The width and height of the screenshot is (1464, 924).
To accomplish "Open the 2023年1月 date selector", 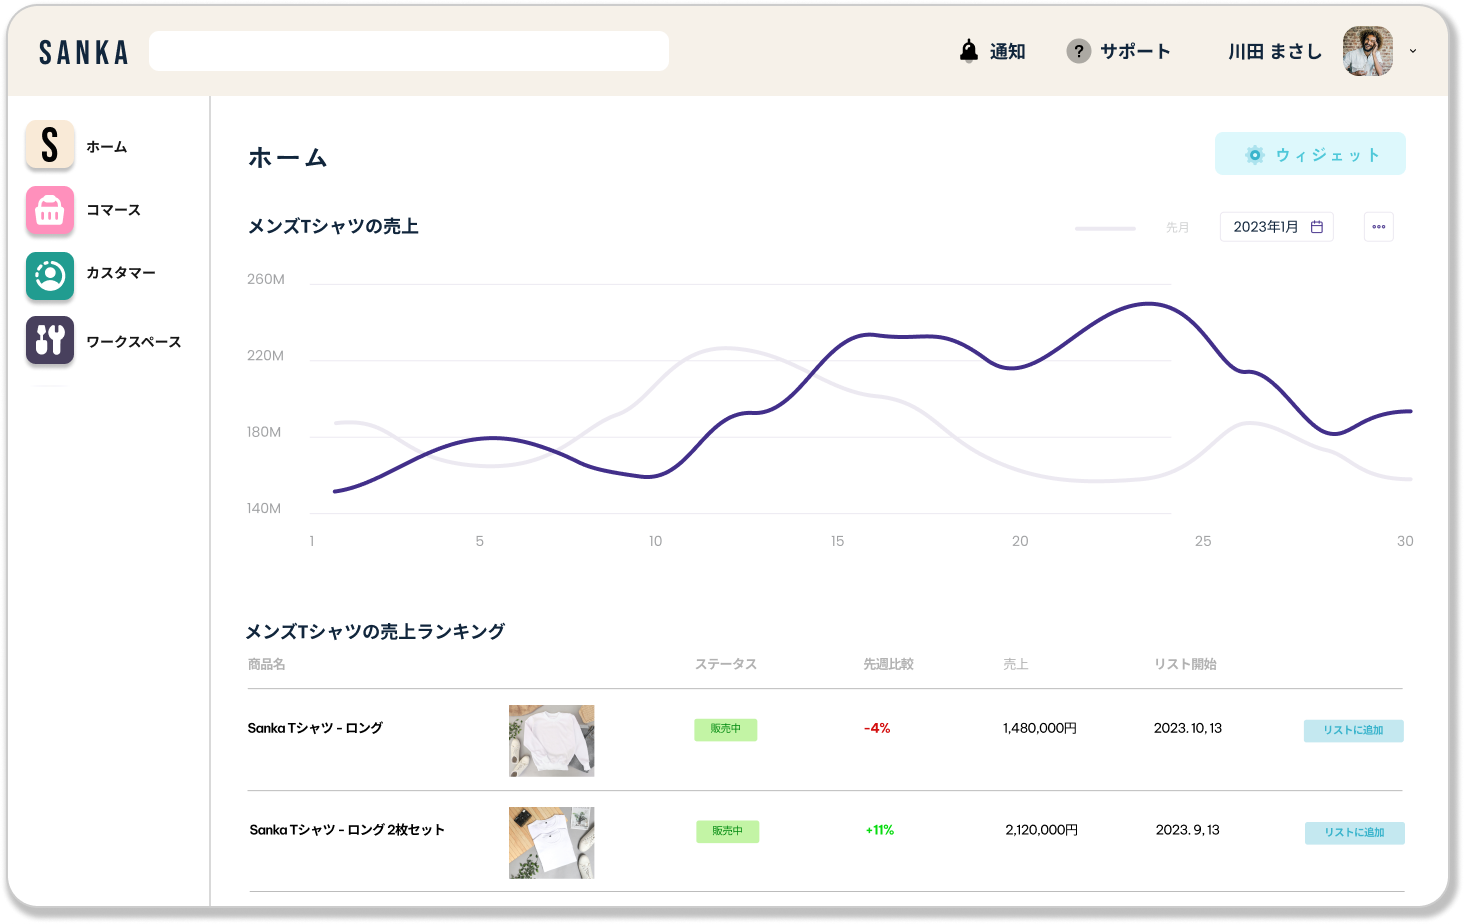I will point(1276,227).
